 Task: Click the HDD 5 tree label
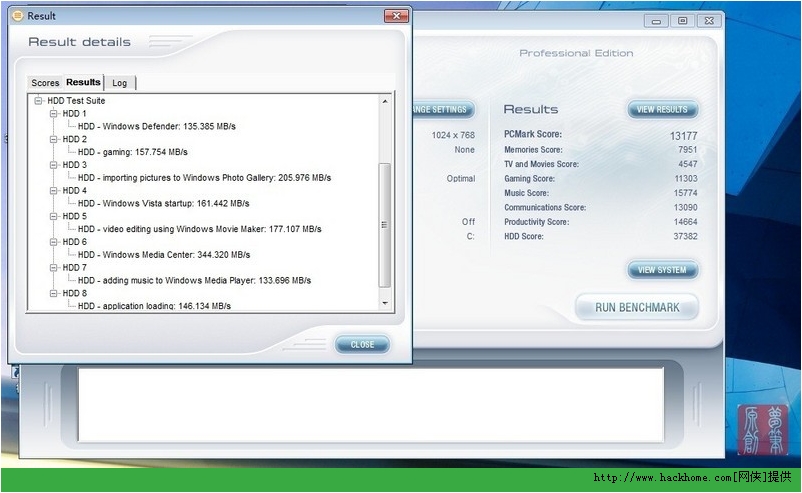[75, 216]
